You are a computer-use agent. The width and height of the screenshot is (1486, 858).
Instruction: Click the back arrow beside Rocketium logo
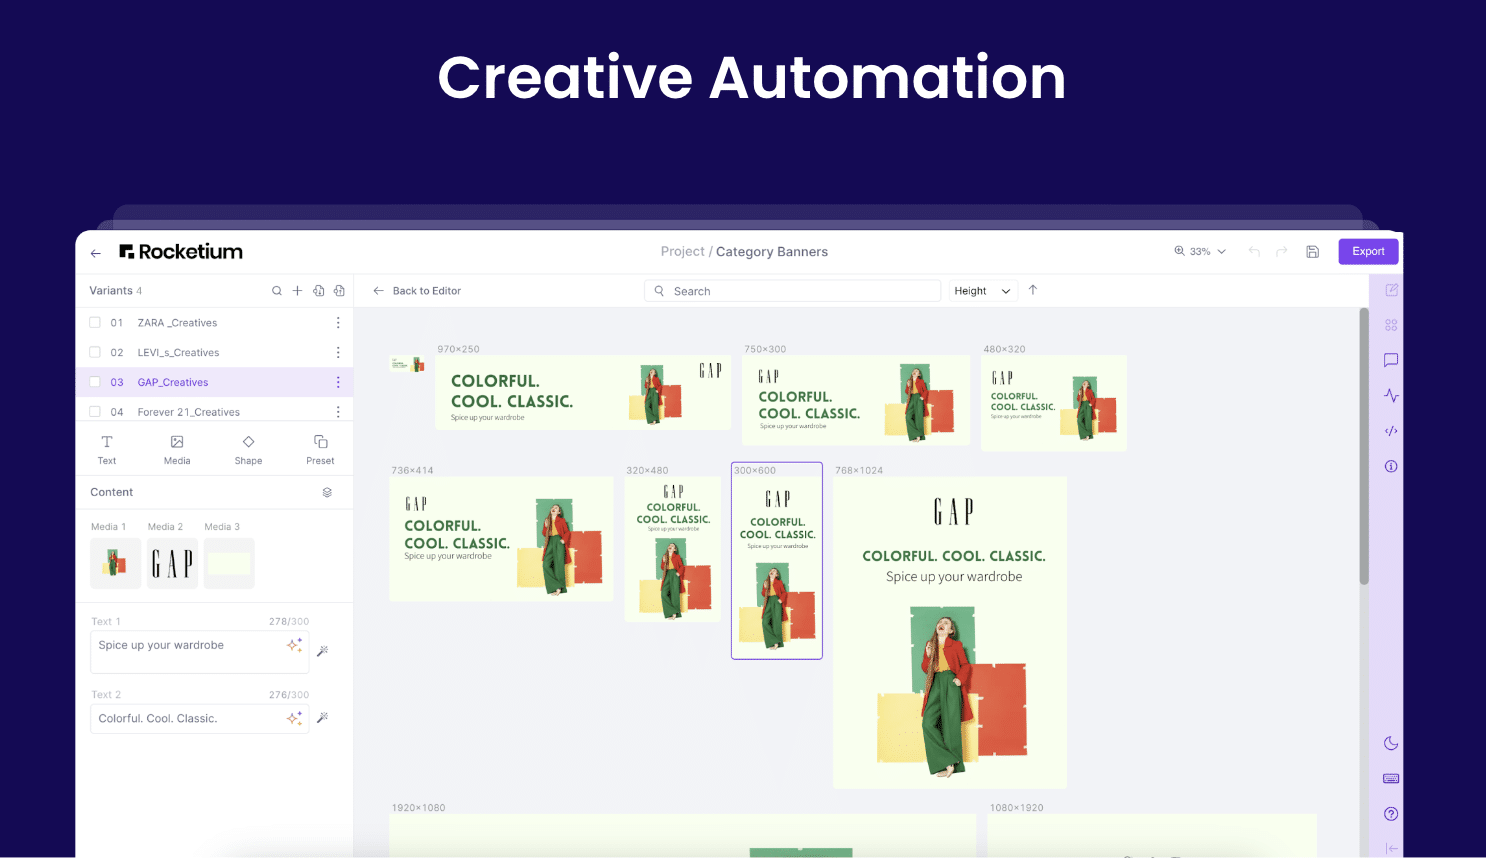coord(96,253)
